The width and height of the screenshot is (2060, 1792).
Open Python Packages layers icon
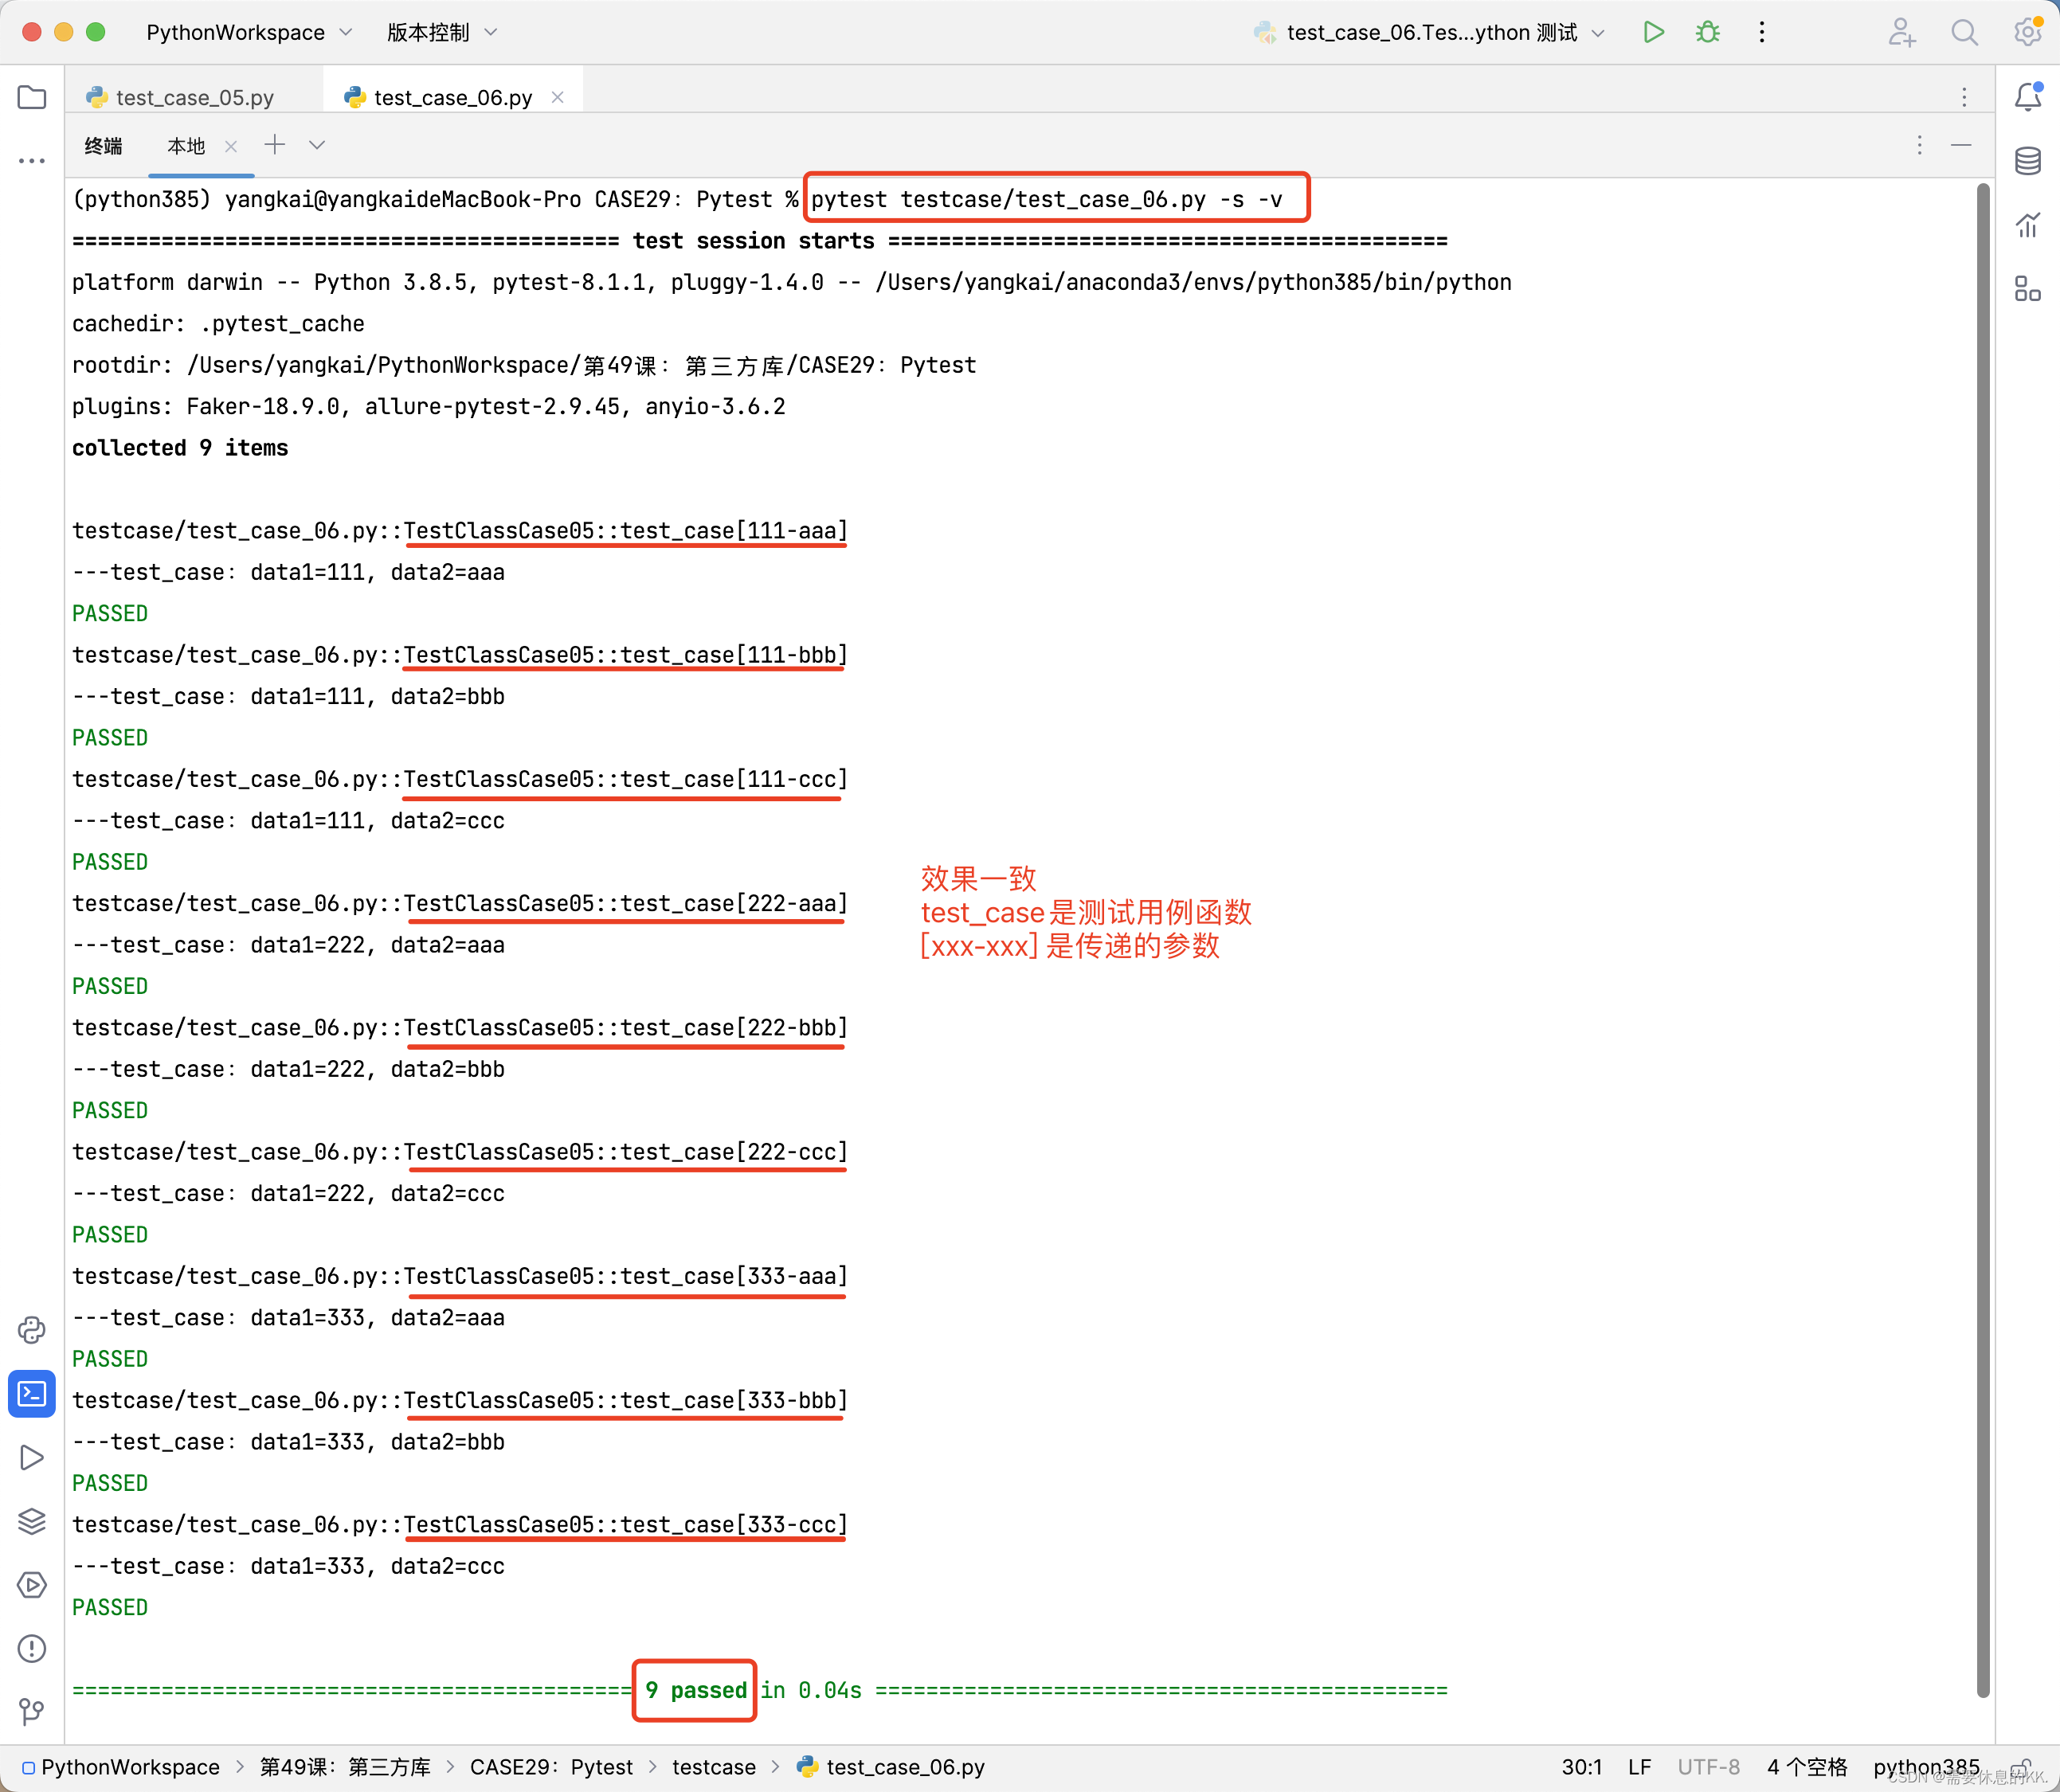[x=32, y=1521]
